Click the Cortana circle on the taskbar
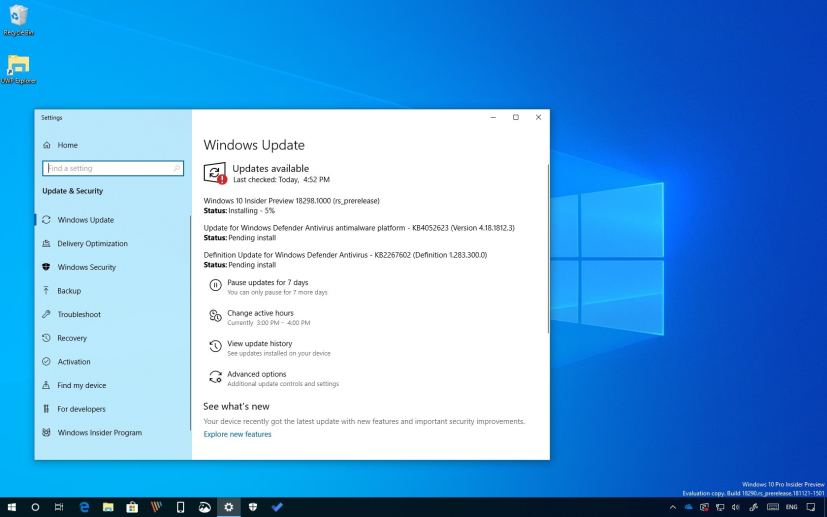Image resolution: width=827 pixels, height=517 pixels. point(35,508)
